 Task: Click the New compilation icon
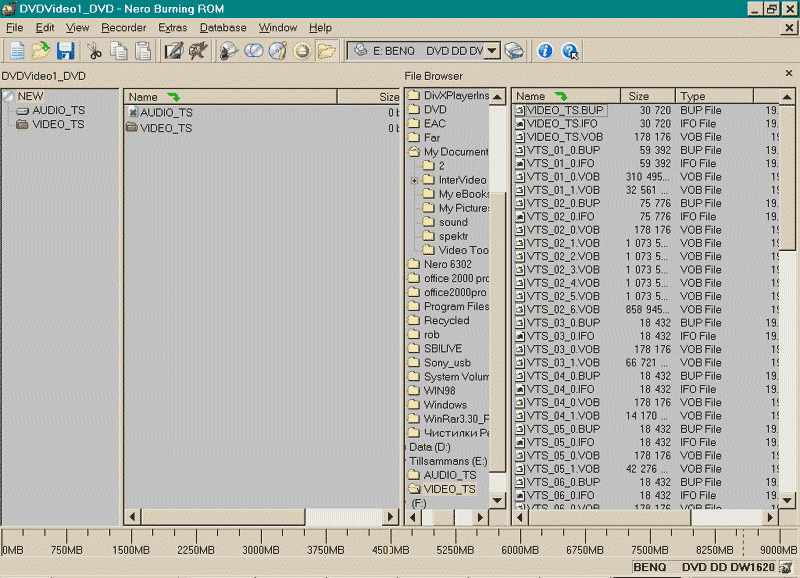17,51
